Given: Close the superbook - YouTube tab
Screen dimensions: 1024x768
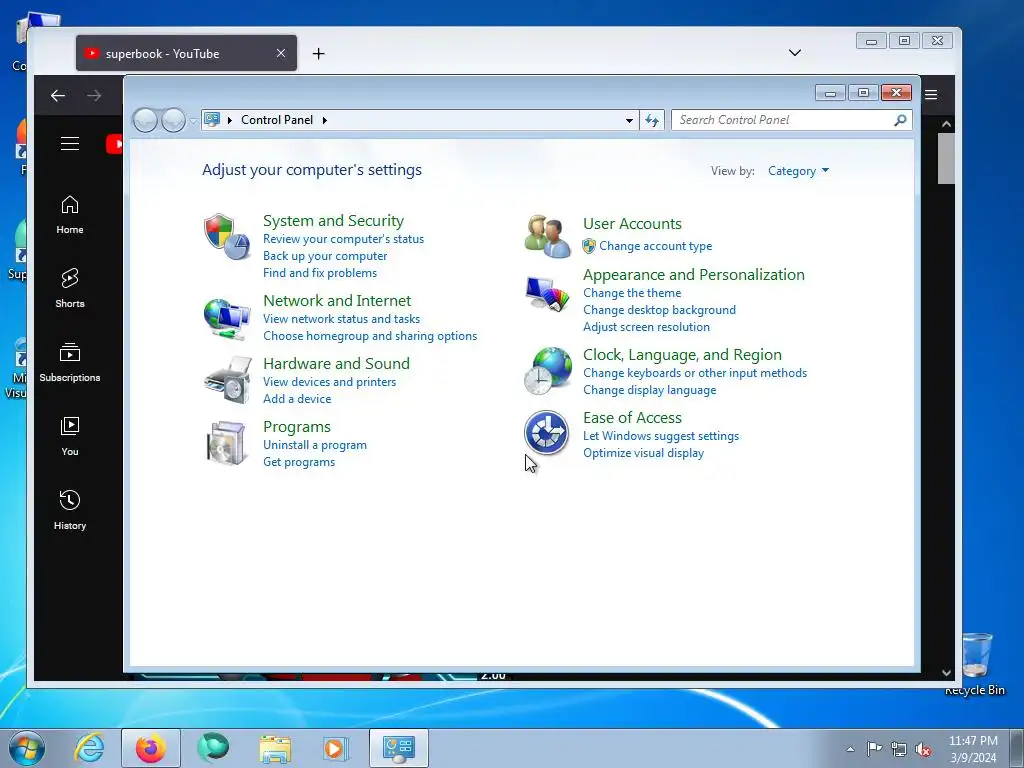Looking at the screenshot, I should [x=281, y=54].
